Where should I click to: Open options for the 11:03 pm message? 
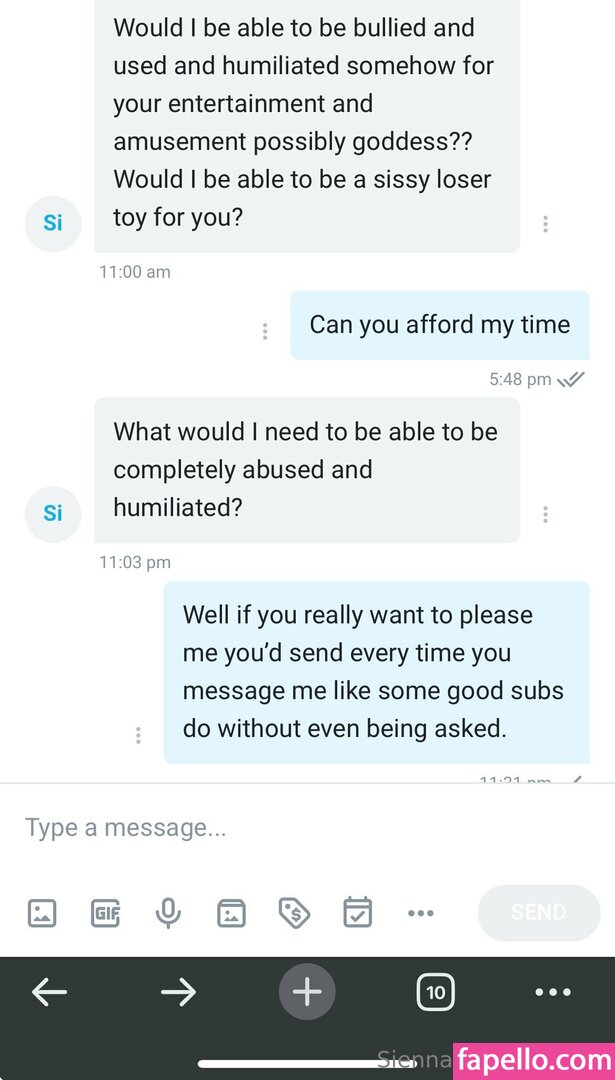coord(545,514)
